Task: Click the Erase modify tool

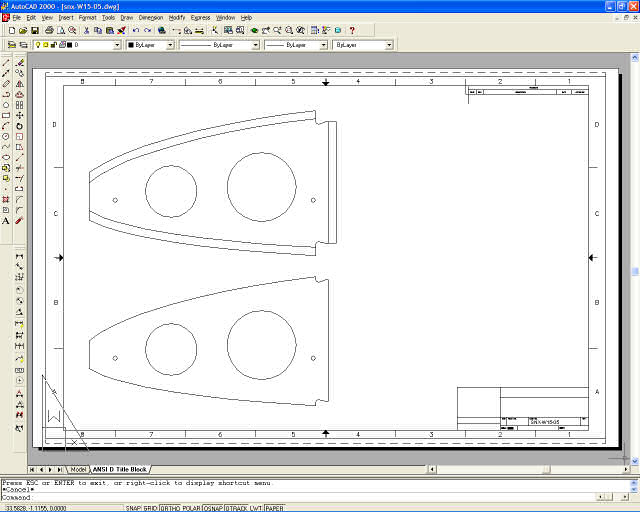Action: [x=19, y=63]
